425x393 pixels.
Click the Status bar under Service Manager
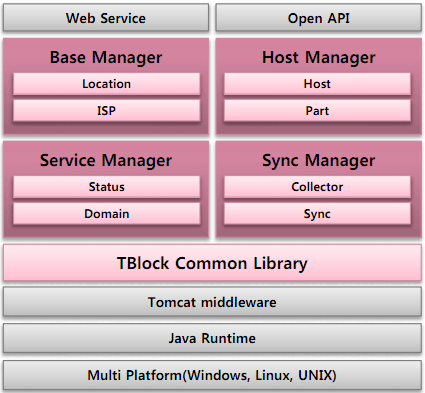click(x=107, y=187)
